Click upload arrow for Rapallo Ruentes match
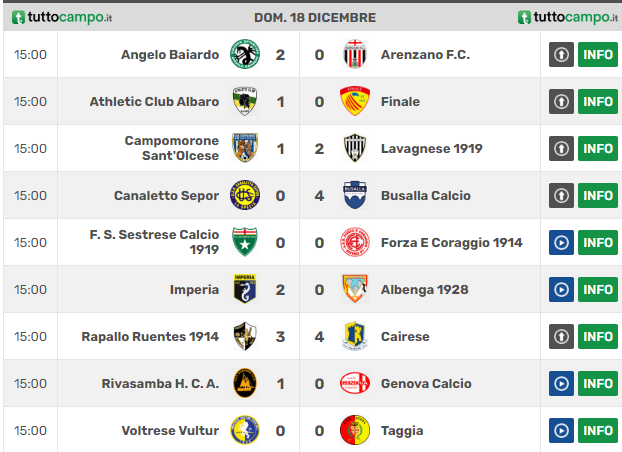The image size is (622, 452). [561, 336]
